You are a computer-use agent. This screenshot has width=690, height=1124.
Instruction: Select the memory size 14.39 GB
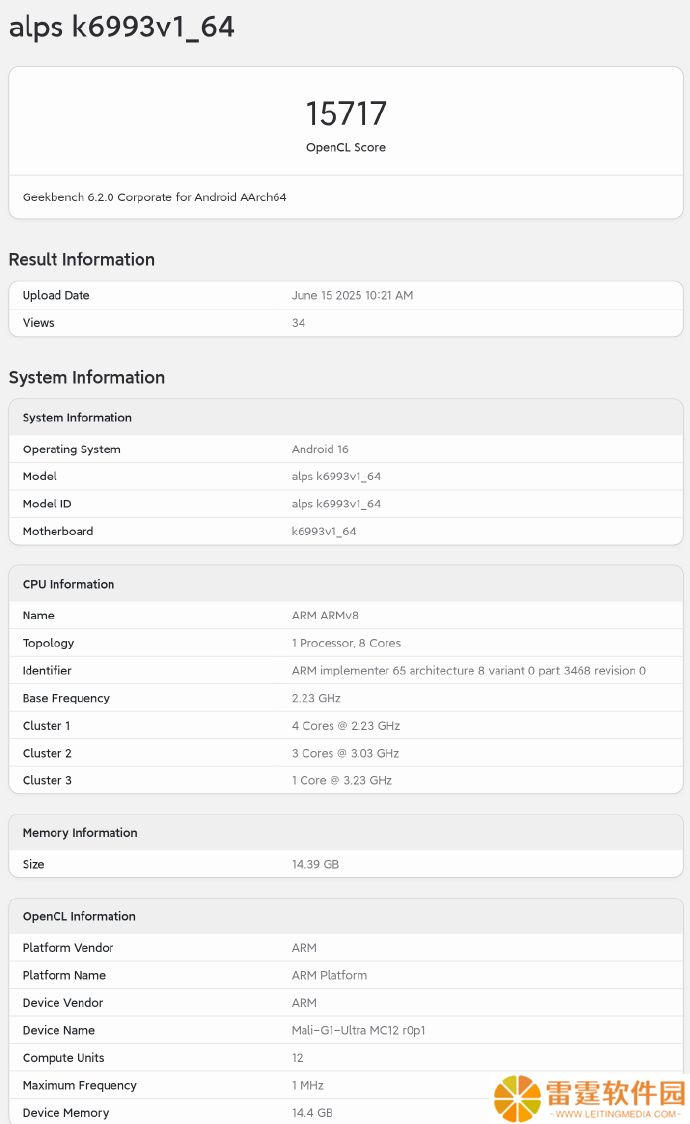tap(315, 865)
